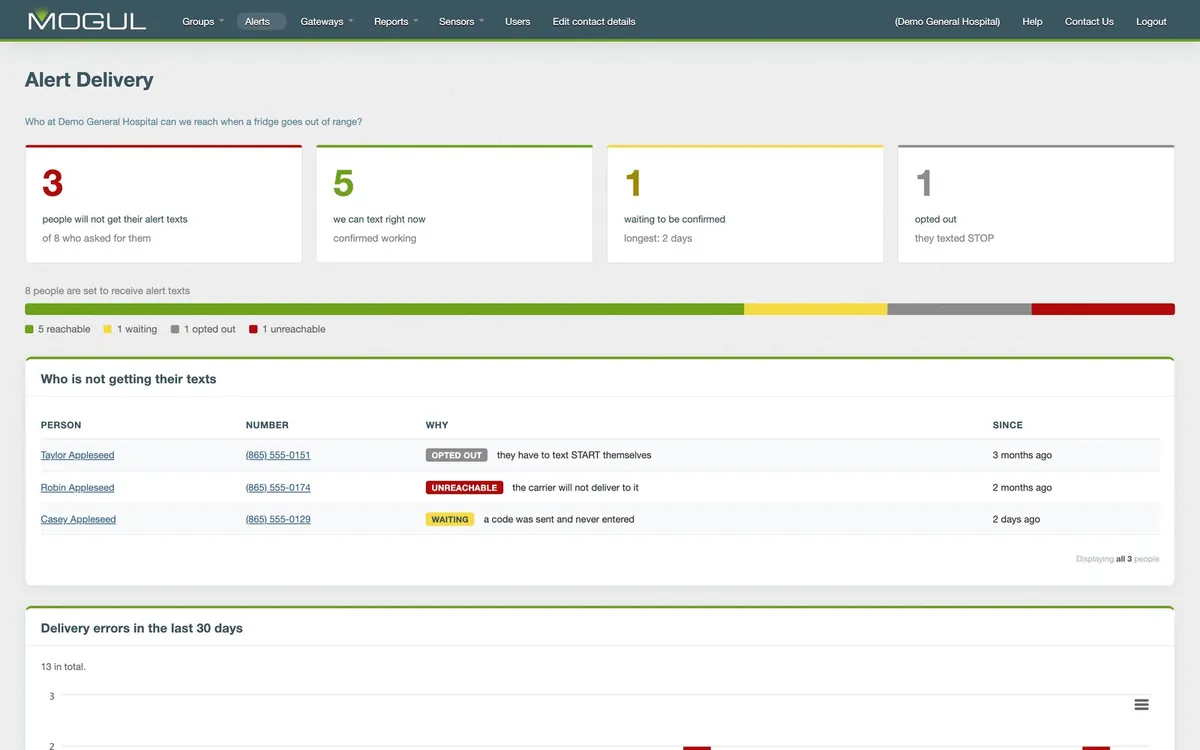Image resolution: width=1200 pixels, height=750 pixels.
Task: Click phone number (865) 555-0174
Action: click(x=278, y=488)
